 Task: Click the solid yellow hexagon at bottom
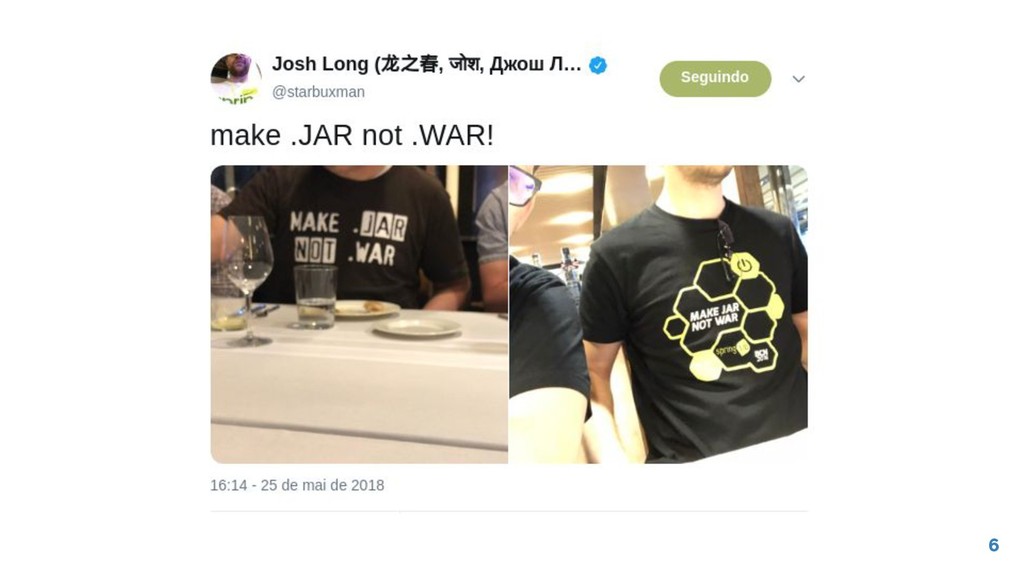706,366
